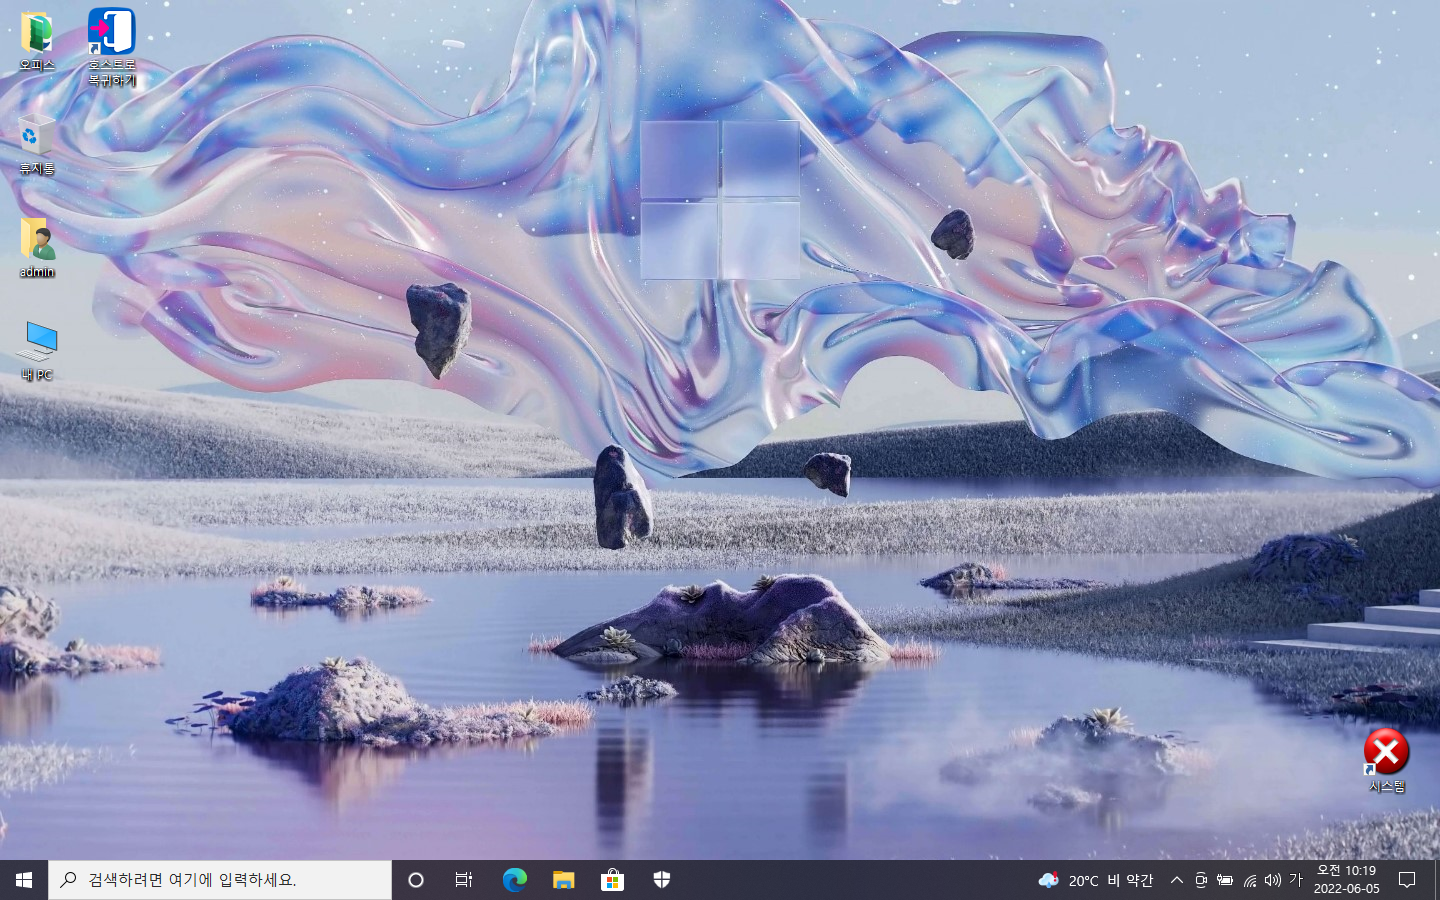Screen dimensions: 1440x900
Task: Open the volume speaker tray icon
Action: click(1273, 880)
